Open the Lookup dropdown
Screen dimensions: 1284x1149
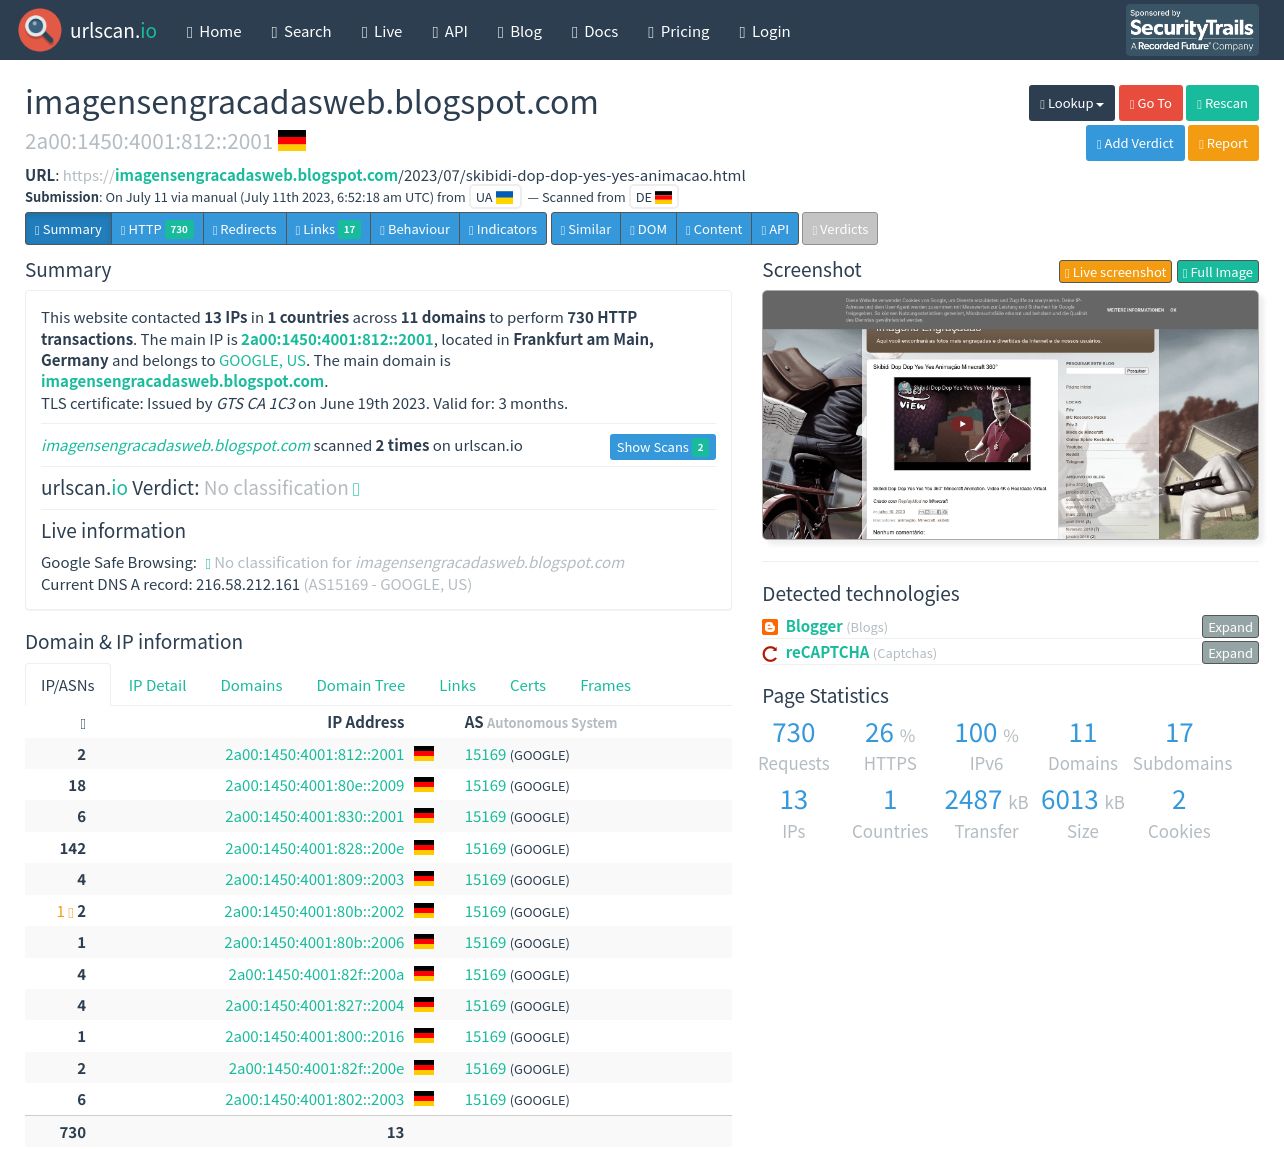point(1072,103)
